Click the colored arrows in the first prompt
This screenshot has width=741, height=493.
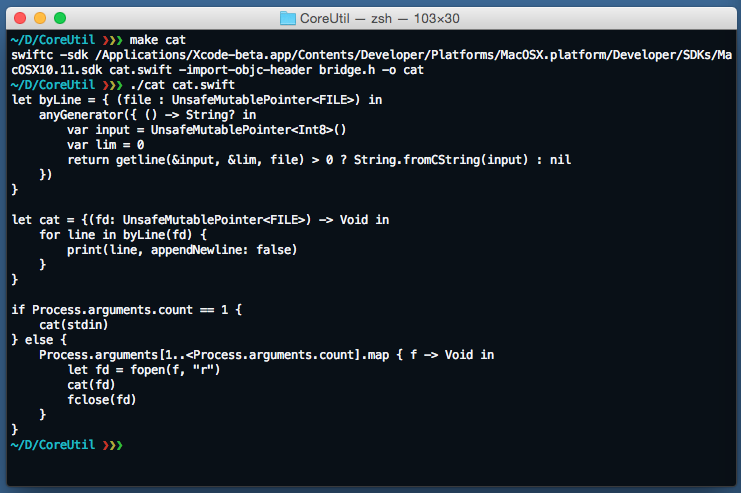point(112,40)
